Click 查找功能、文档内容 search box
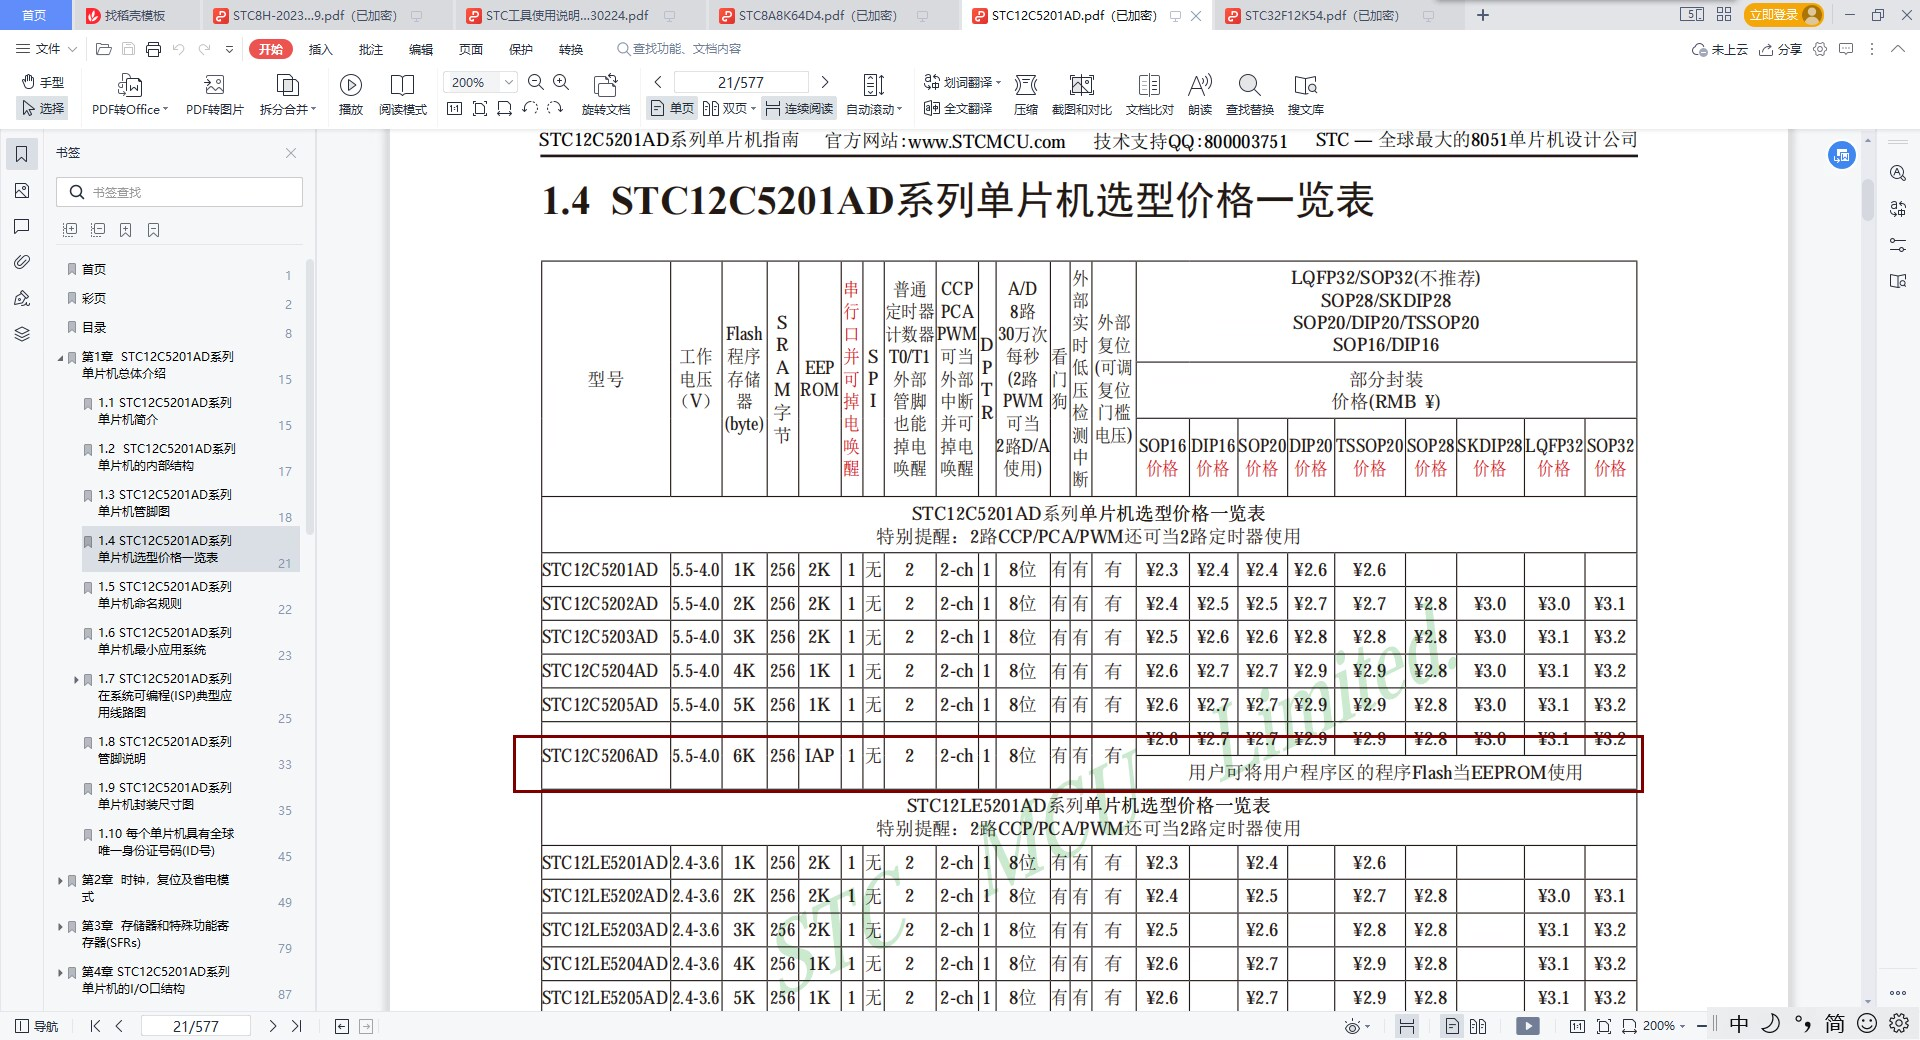 tap(680, 49)
